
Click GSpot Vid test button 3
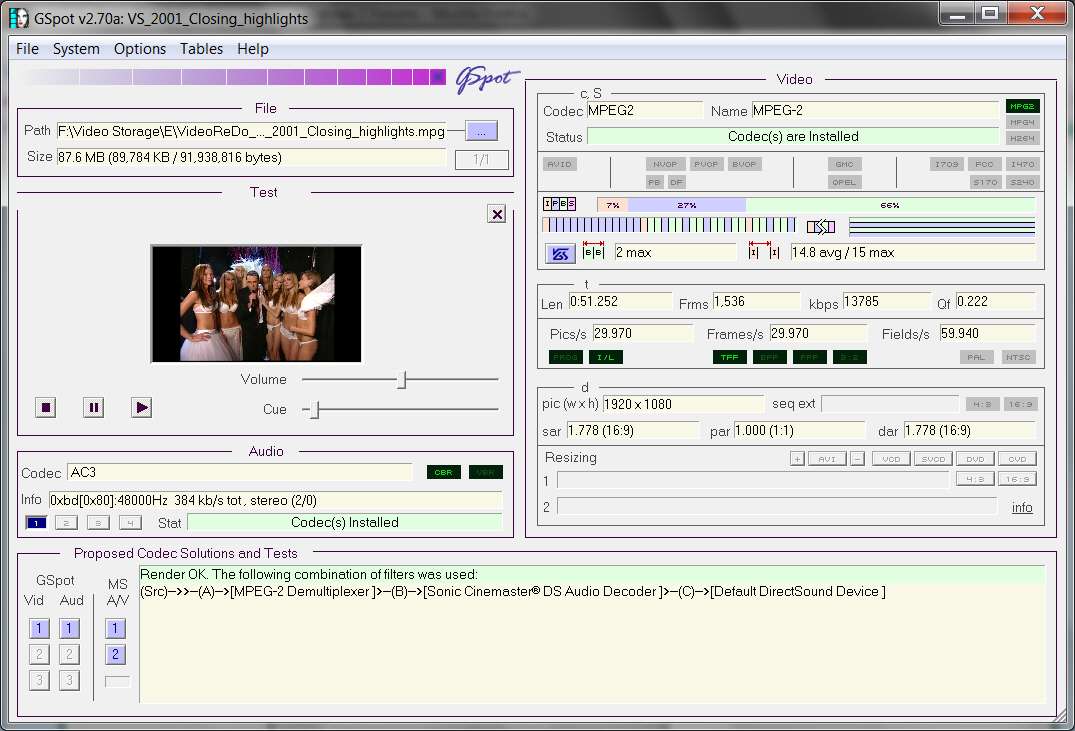pos(39,680)
